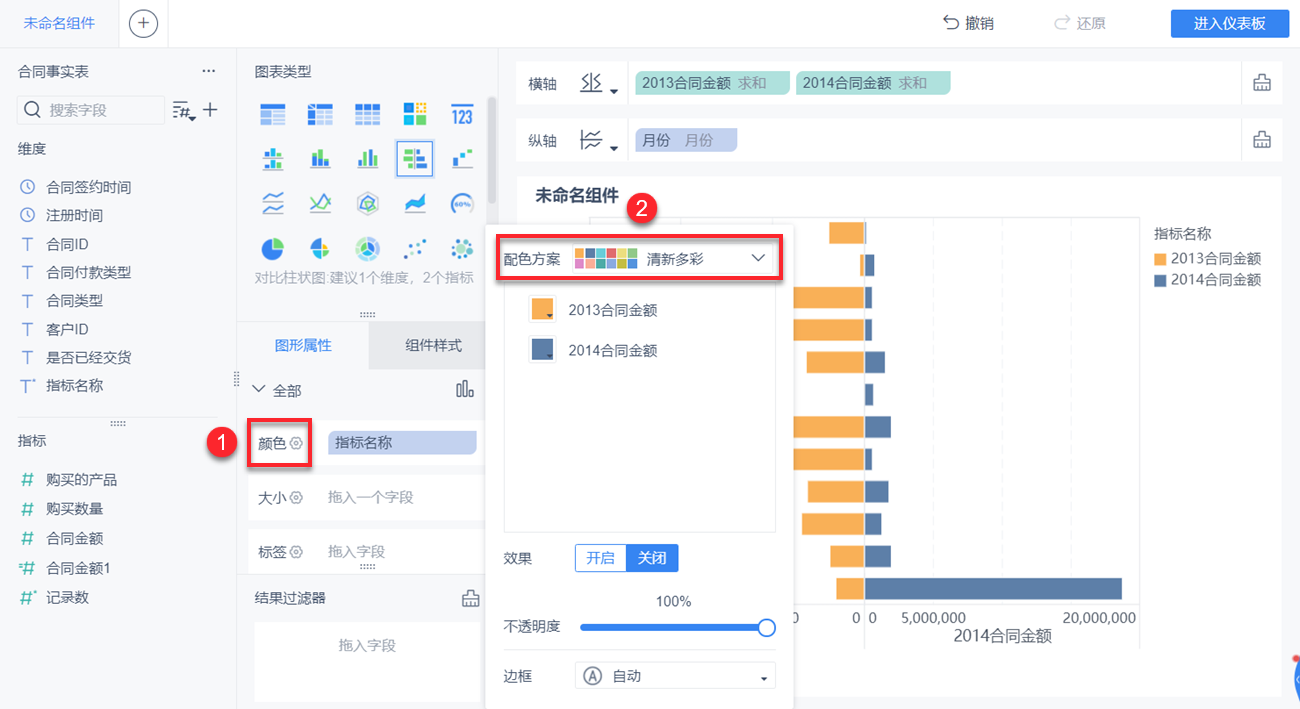
Task: Open the 纵轴 axis settings dropdown
Action: coord(599,141)
